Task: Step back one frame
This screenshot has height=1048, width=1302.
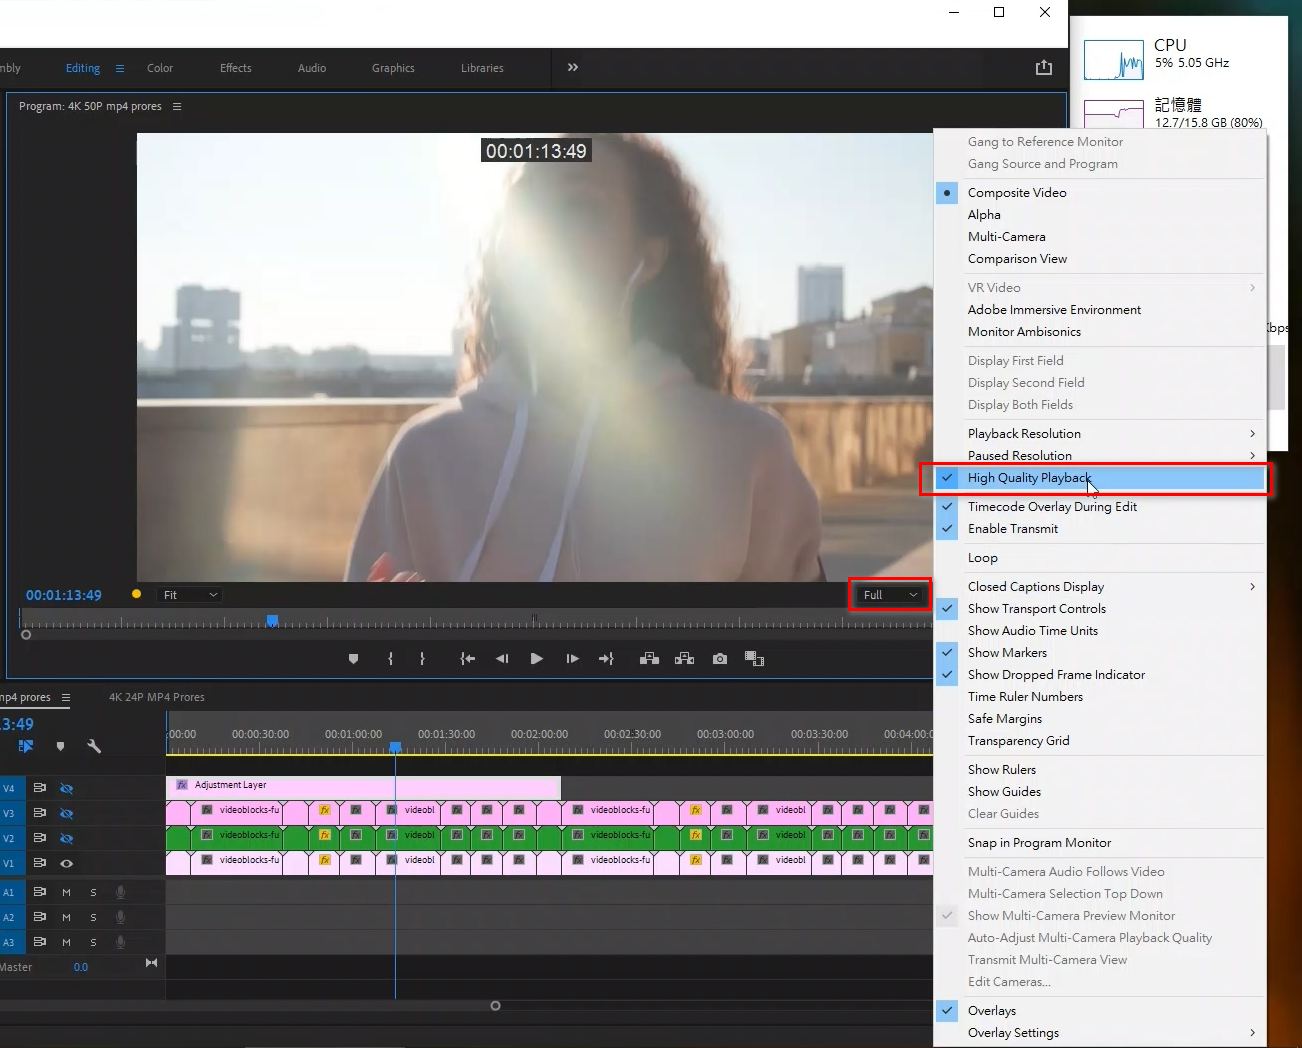Action: 502,659
